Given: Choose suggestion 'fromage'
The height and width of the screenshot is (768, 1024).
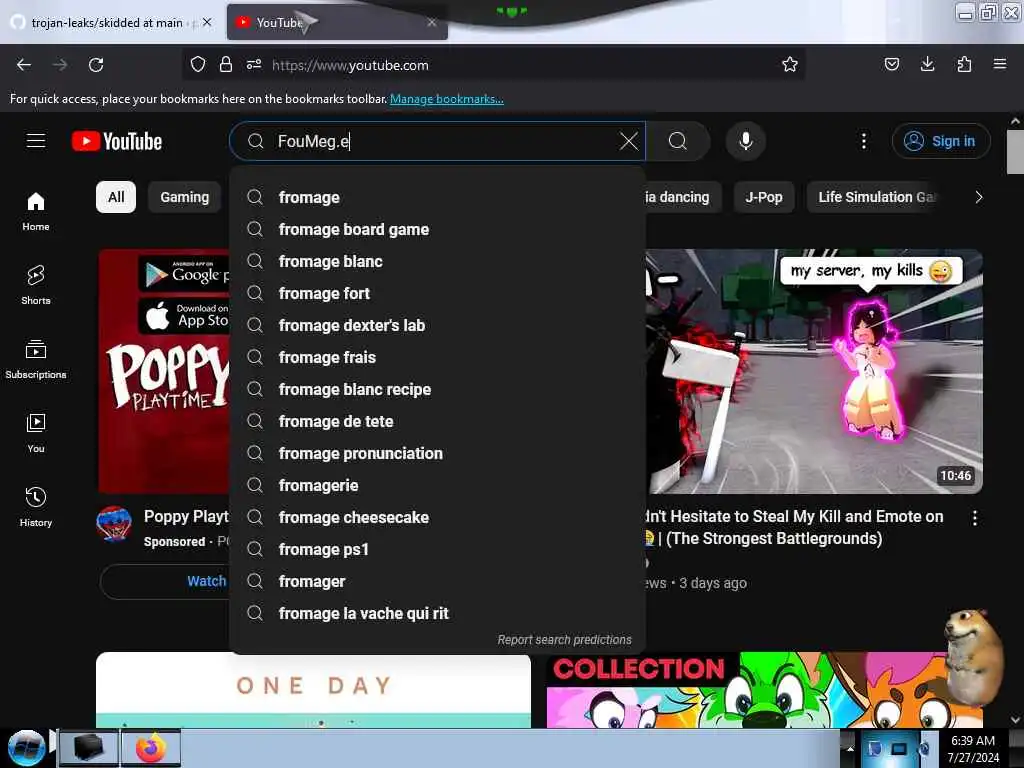Looking at the screenshot, I should [438, 197].
